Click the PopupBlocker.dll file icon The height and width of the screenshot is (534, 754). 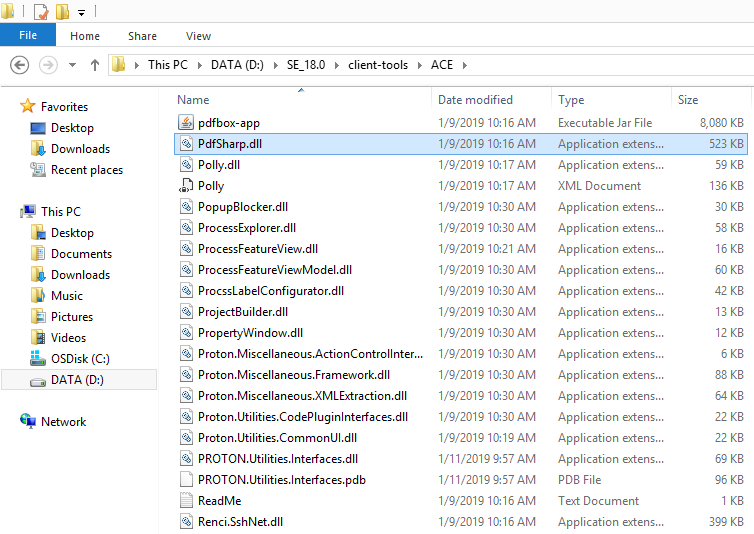186,207
